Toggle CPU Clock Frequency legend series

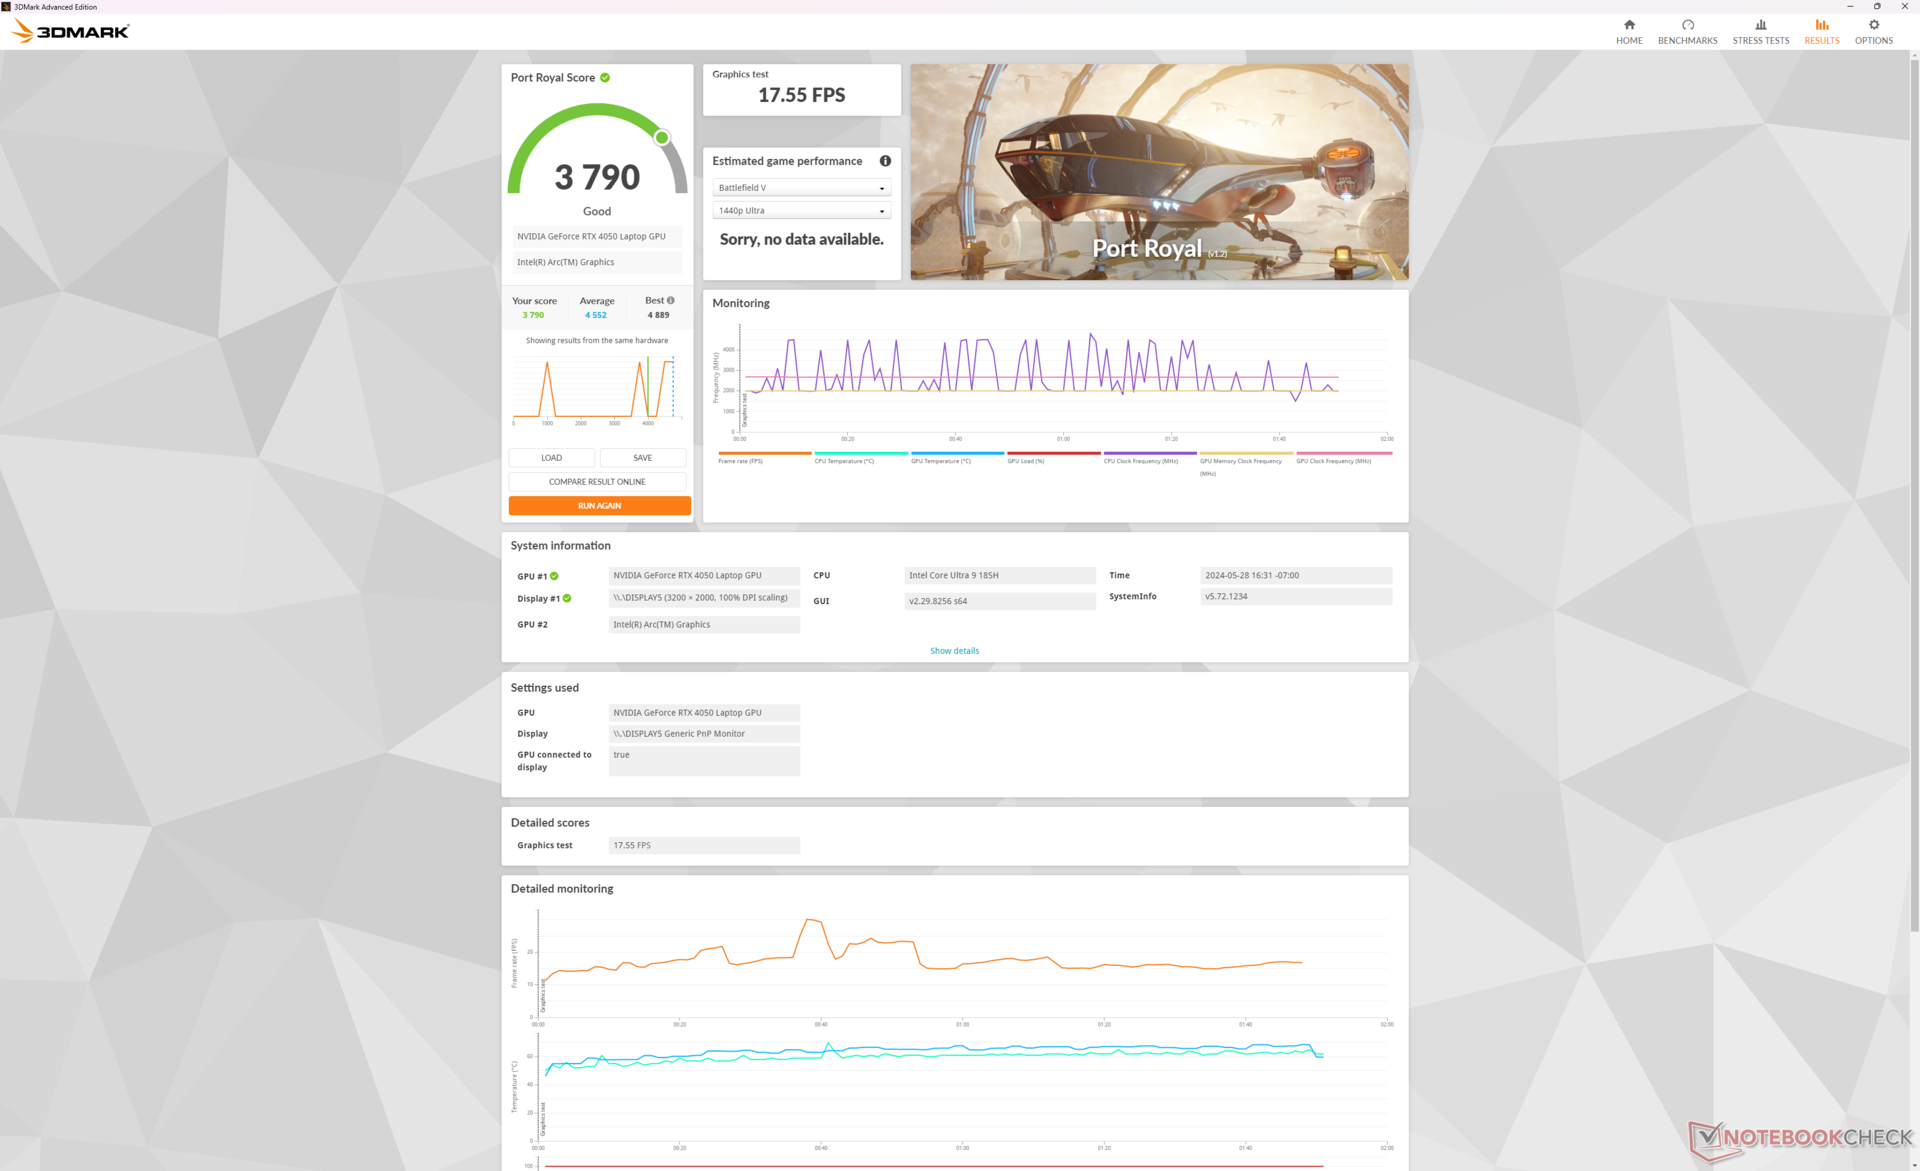(1140, 461)
